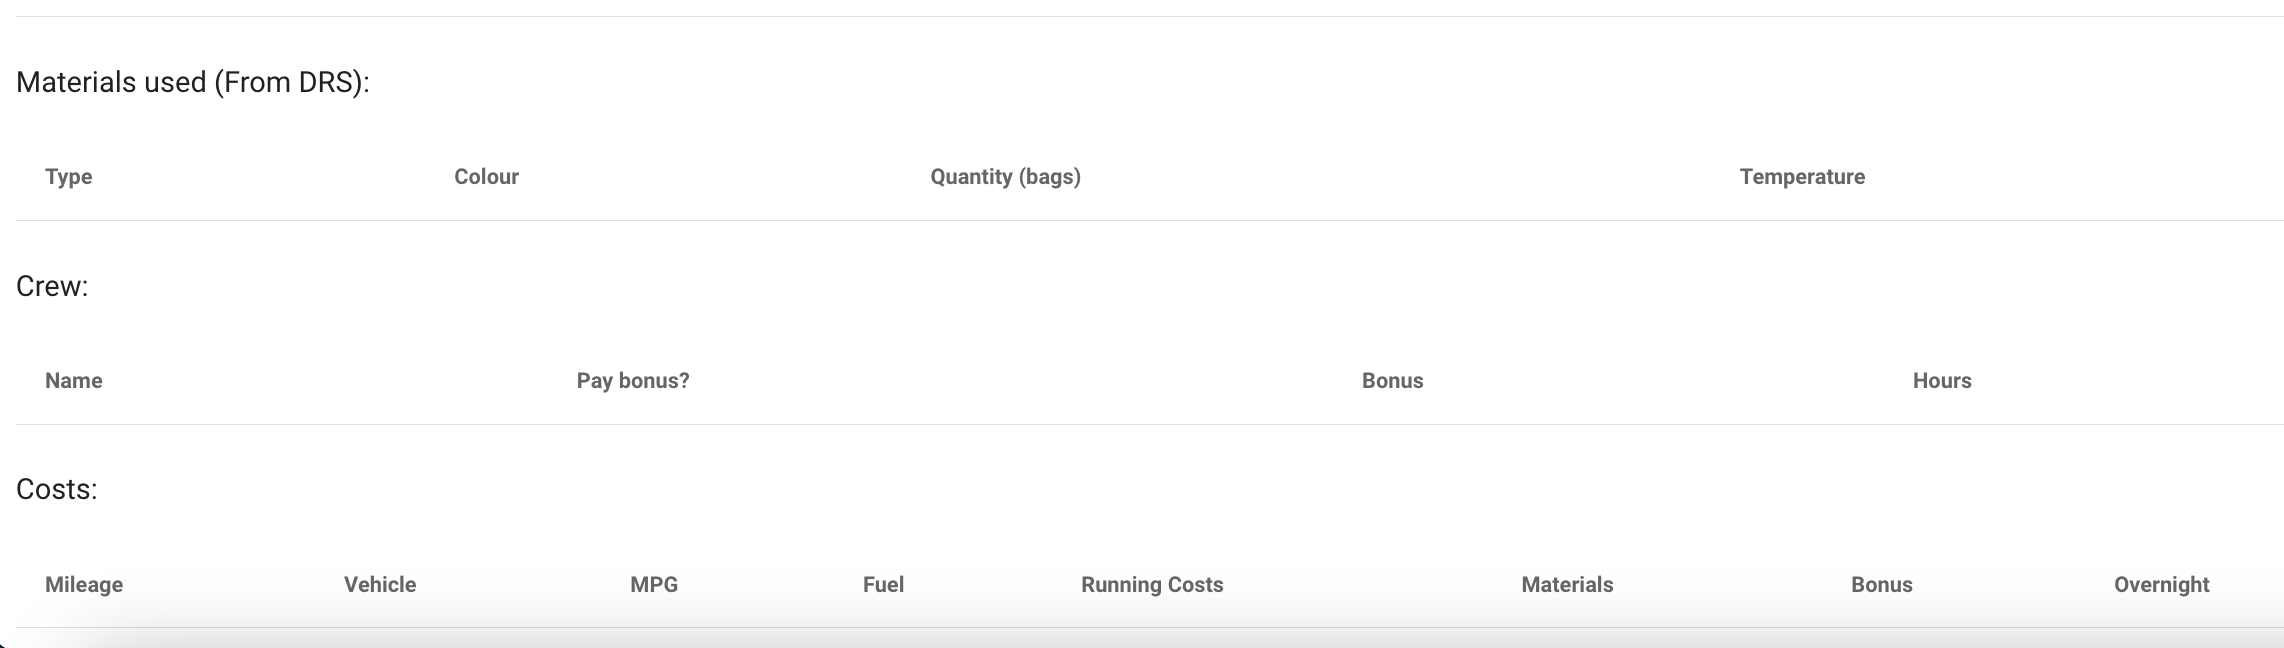The image size is (2284, 648).
Task: Click the Pay bonus? column header
Action: (x=632, y=381)
